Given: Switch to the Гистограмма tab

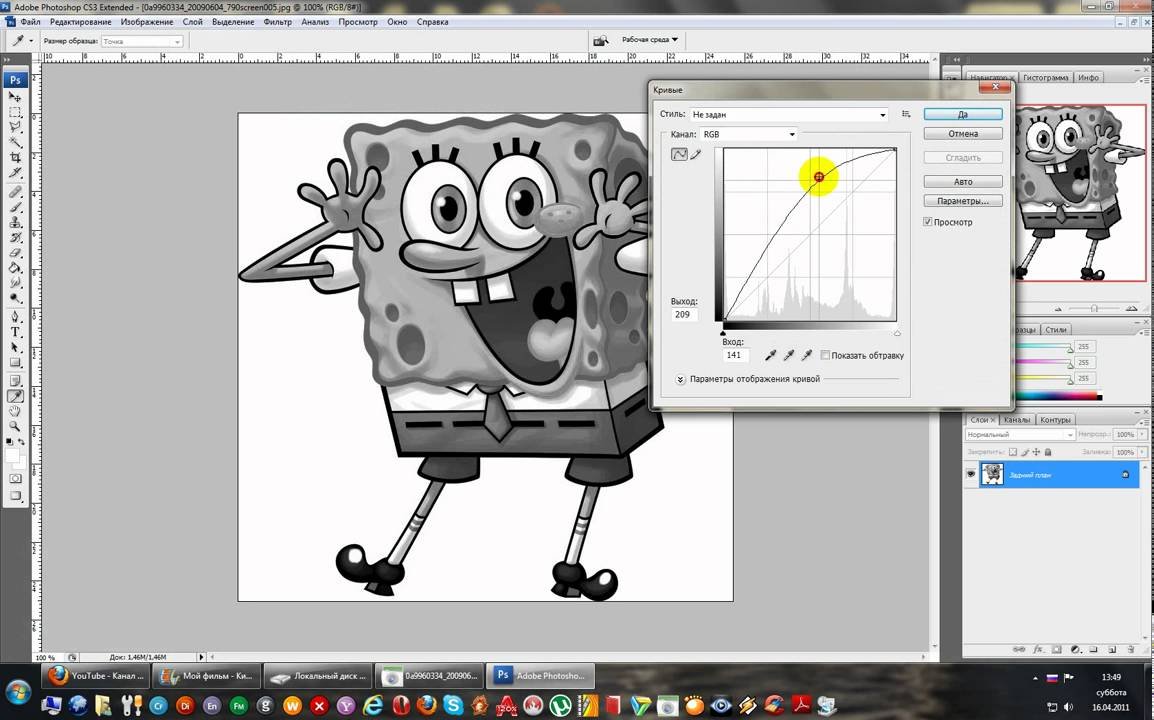Looking at the screenshot, I should (1045, 77).
